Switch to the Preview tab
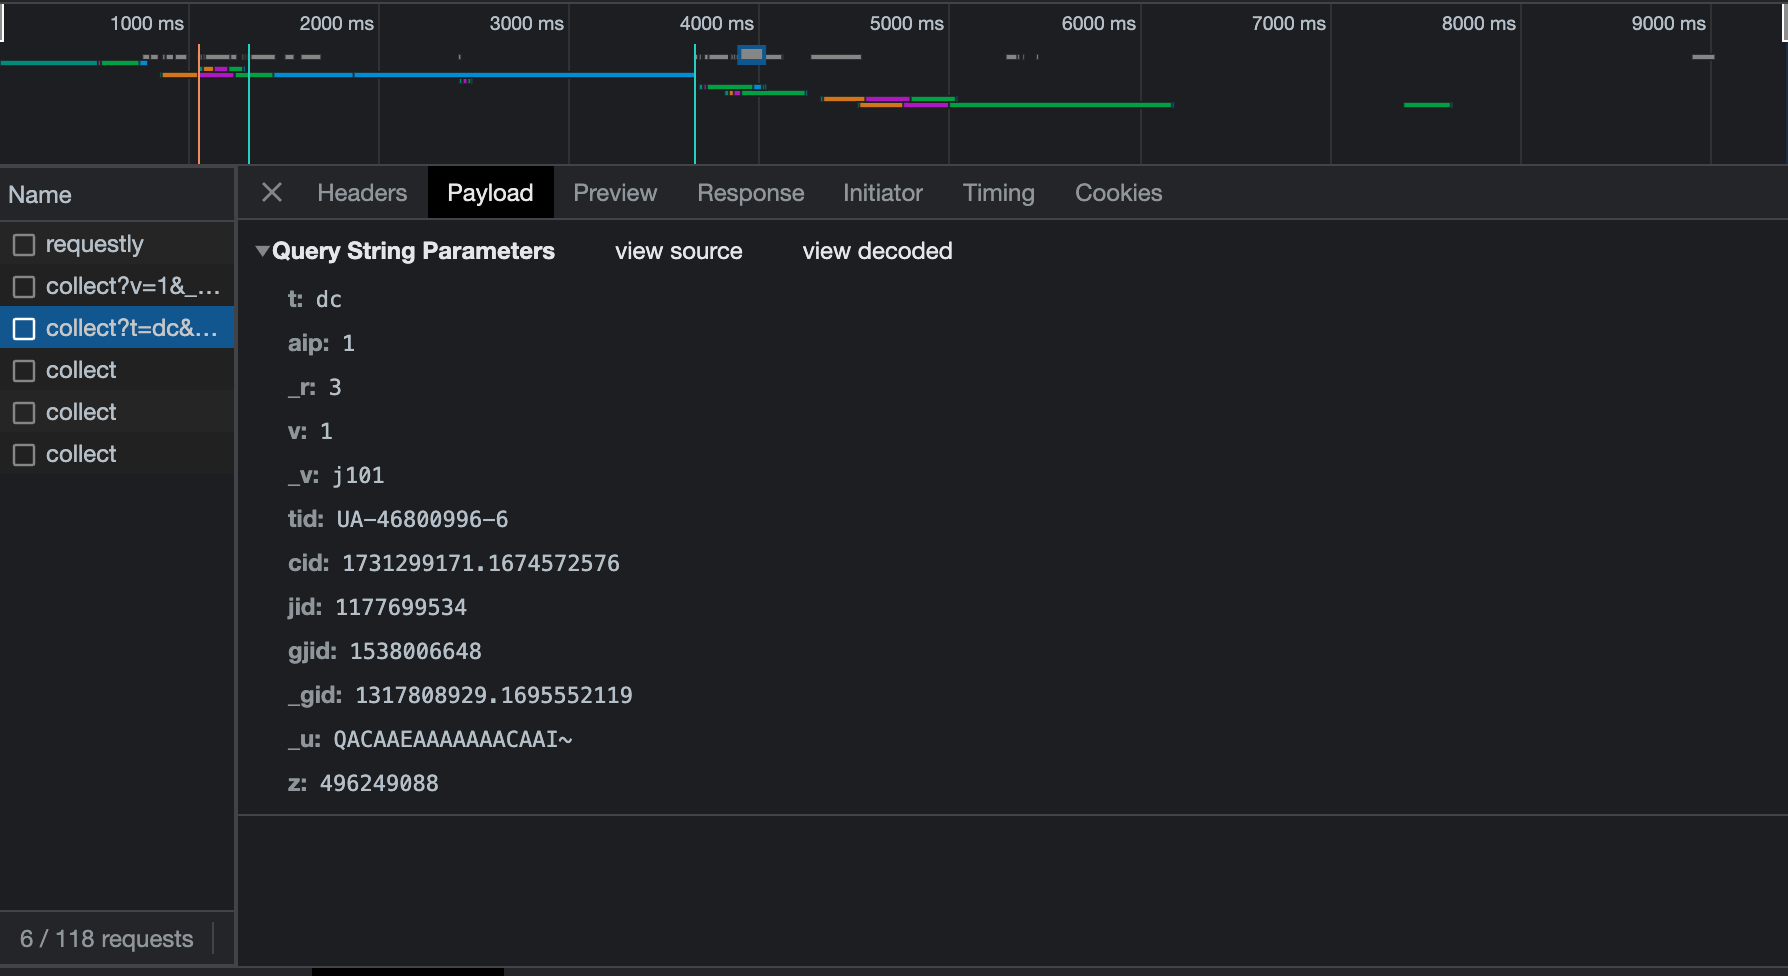1788x976 pixels. [615, 193]
